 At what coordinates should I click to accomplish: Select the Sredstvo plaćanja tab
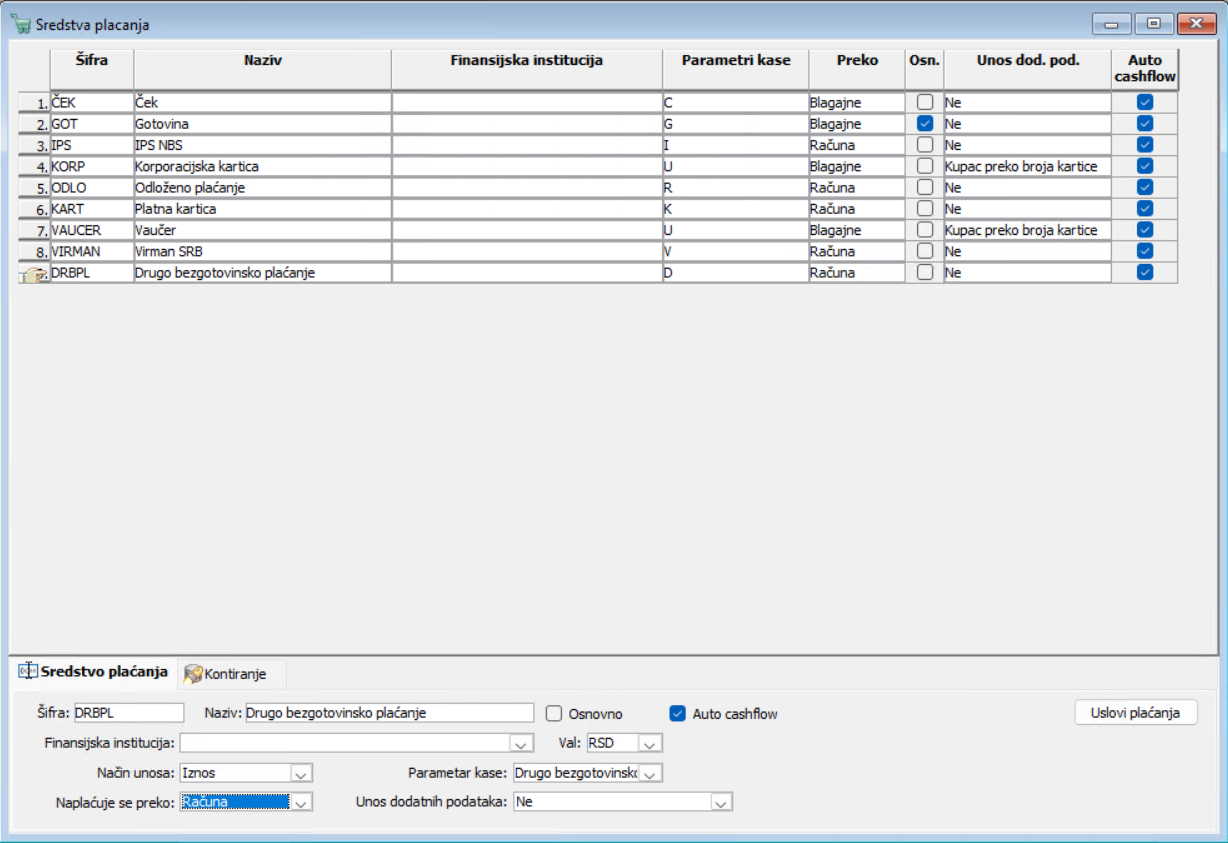[93, 672]
